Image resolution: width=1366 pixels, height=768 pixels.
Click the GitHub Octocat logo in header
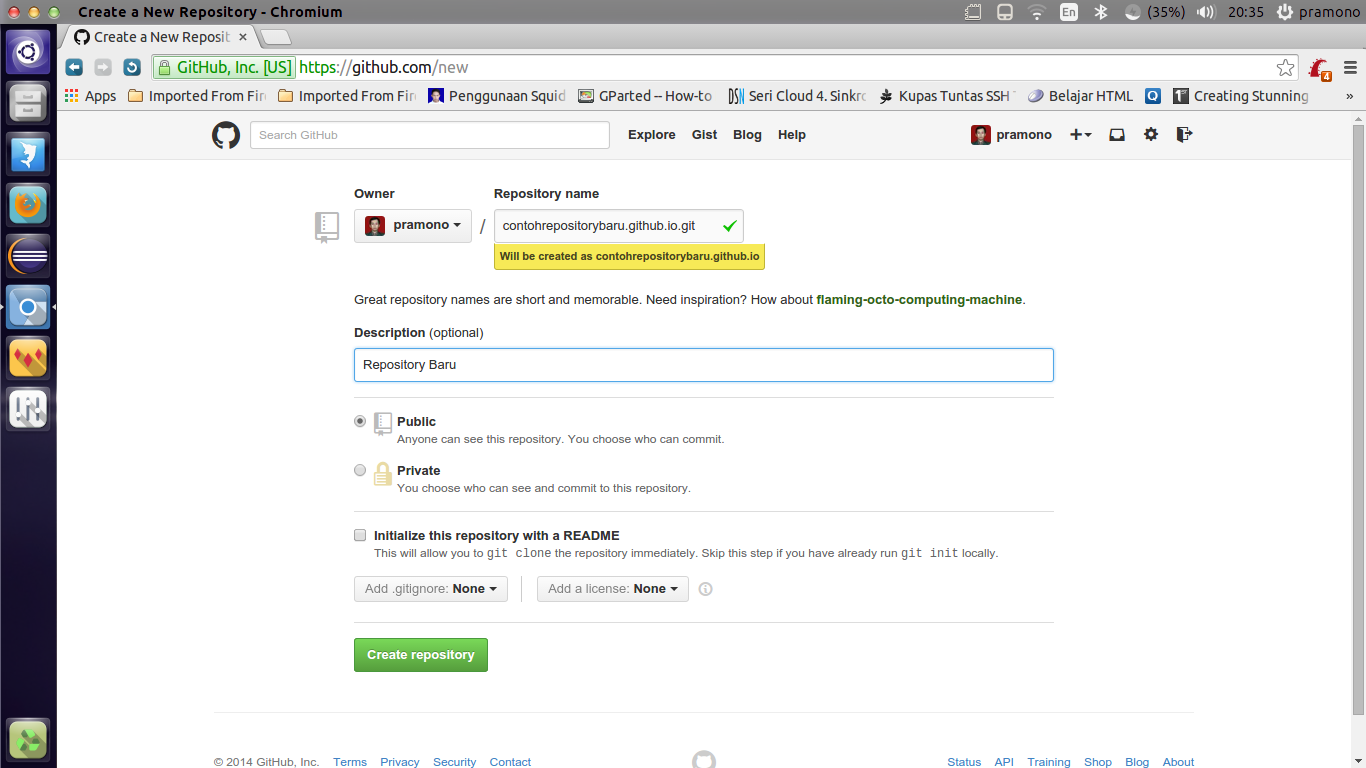(226, 135)
